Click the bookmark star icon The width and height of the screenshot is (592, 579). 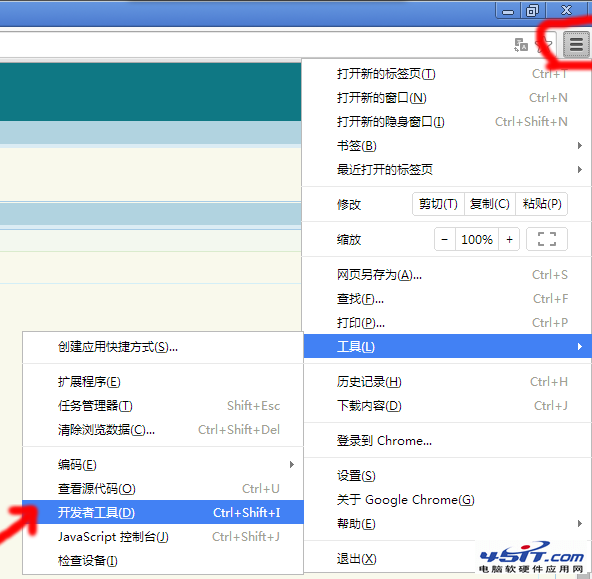[x=544, y=45]
